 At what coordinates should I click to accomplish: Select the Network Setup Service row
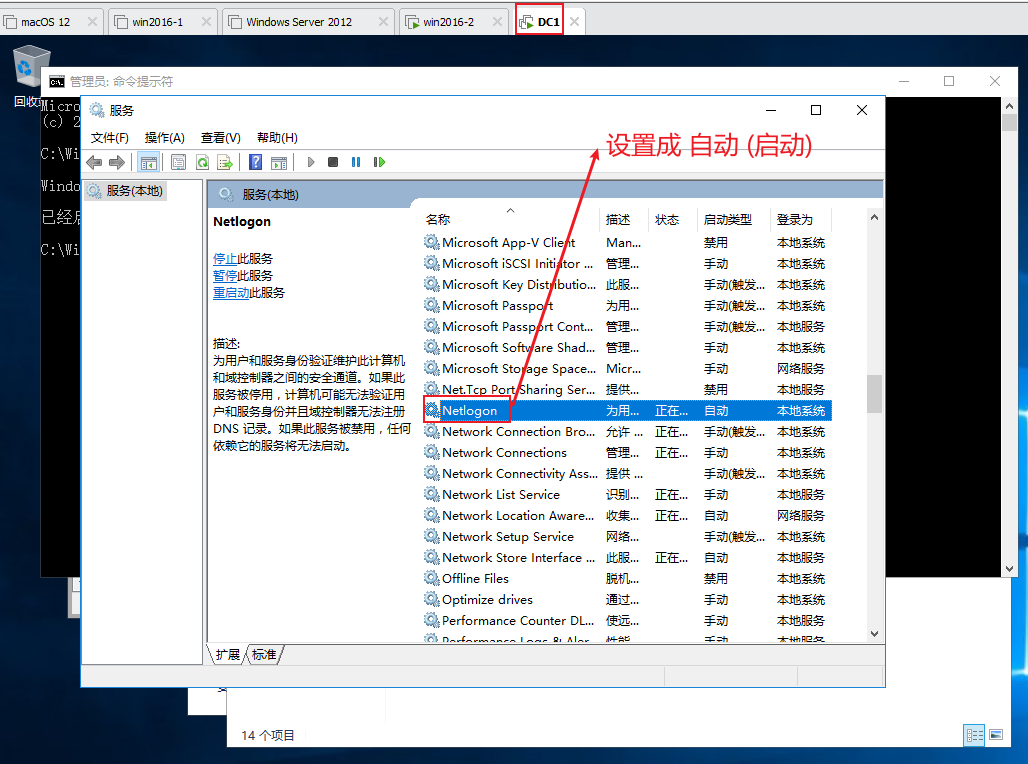click(627, 536)
